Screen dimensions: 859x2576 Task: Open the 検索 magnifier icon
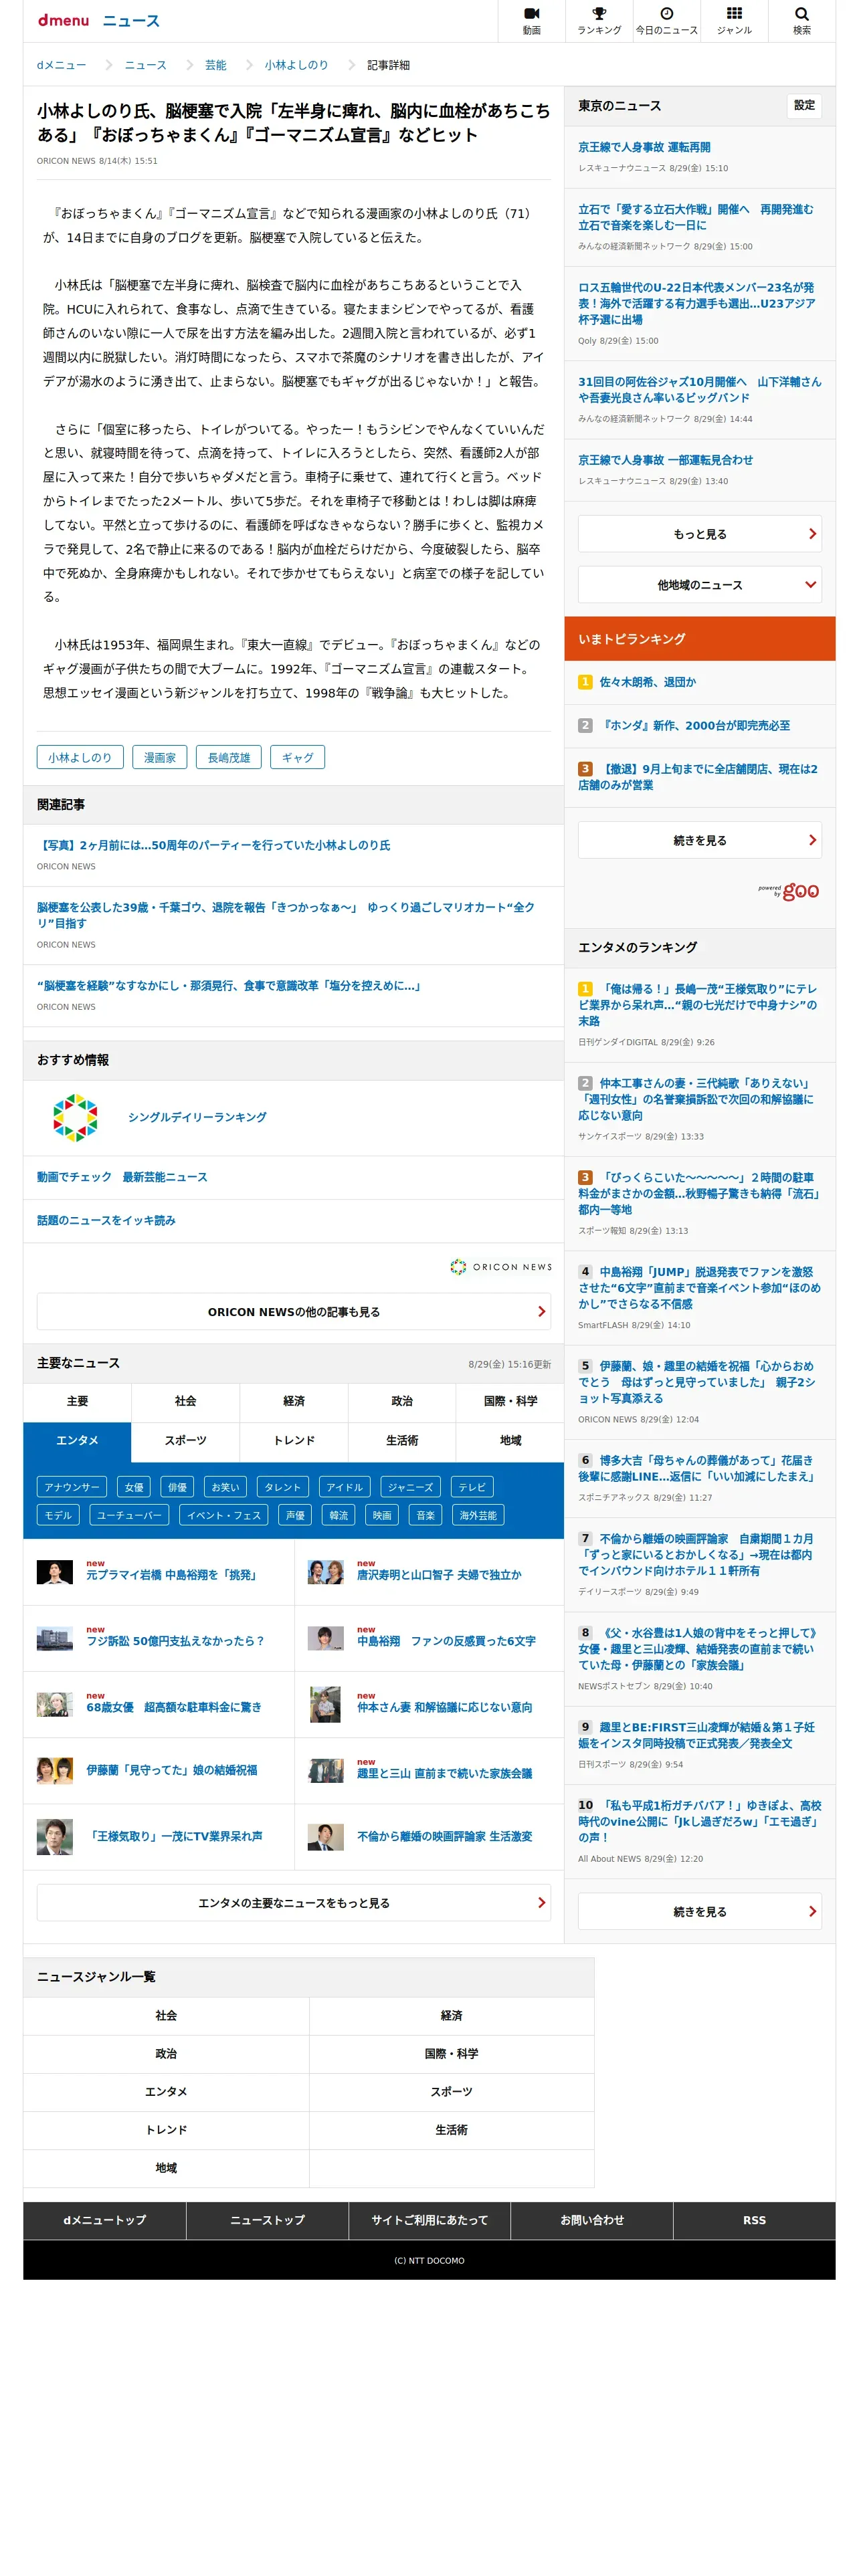tap(802, 20)
